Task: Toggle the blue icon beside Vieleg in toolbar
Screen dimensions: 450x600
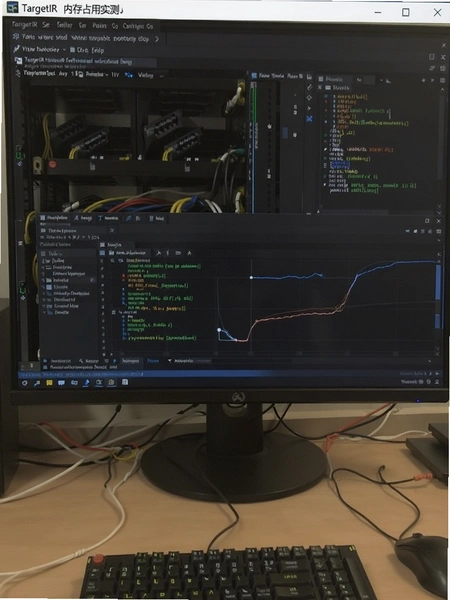Action: click(x=129, y=75)
